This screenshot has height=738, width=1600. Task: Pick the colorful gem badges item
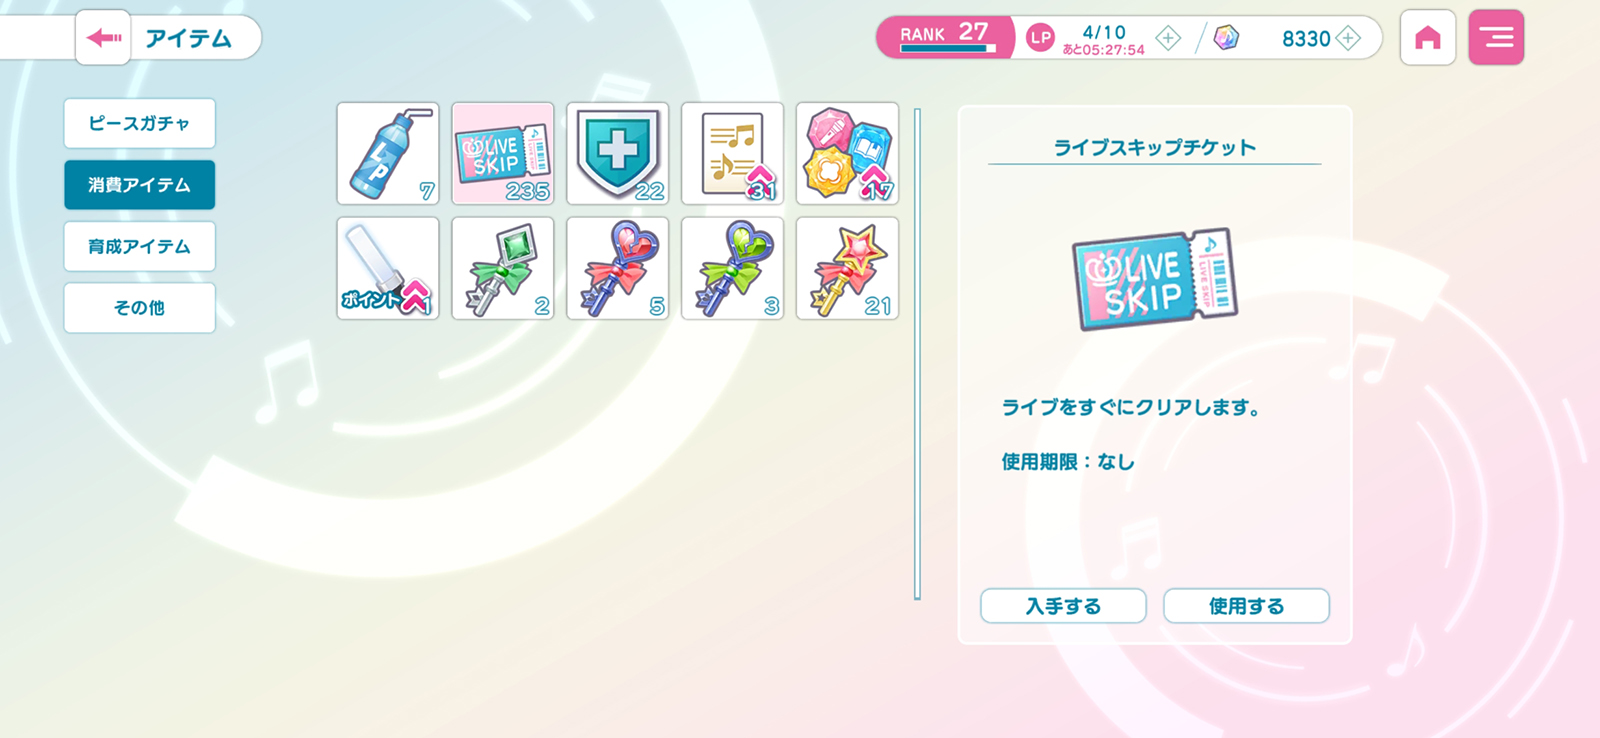[848, 154]
